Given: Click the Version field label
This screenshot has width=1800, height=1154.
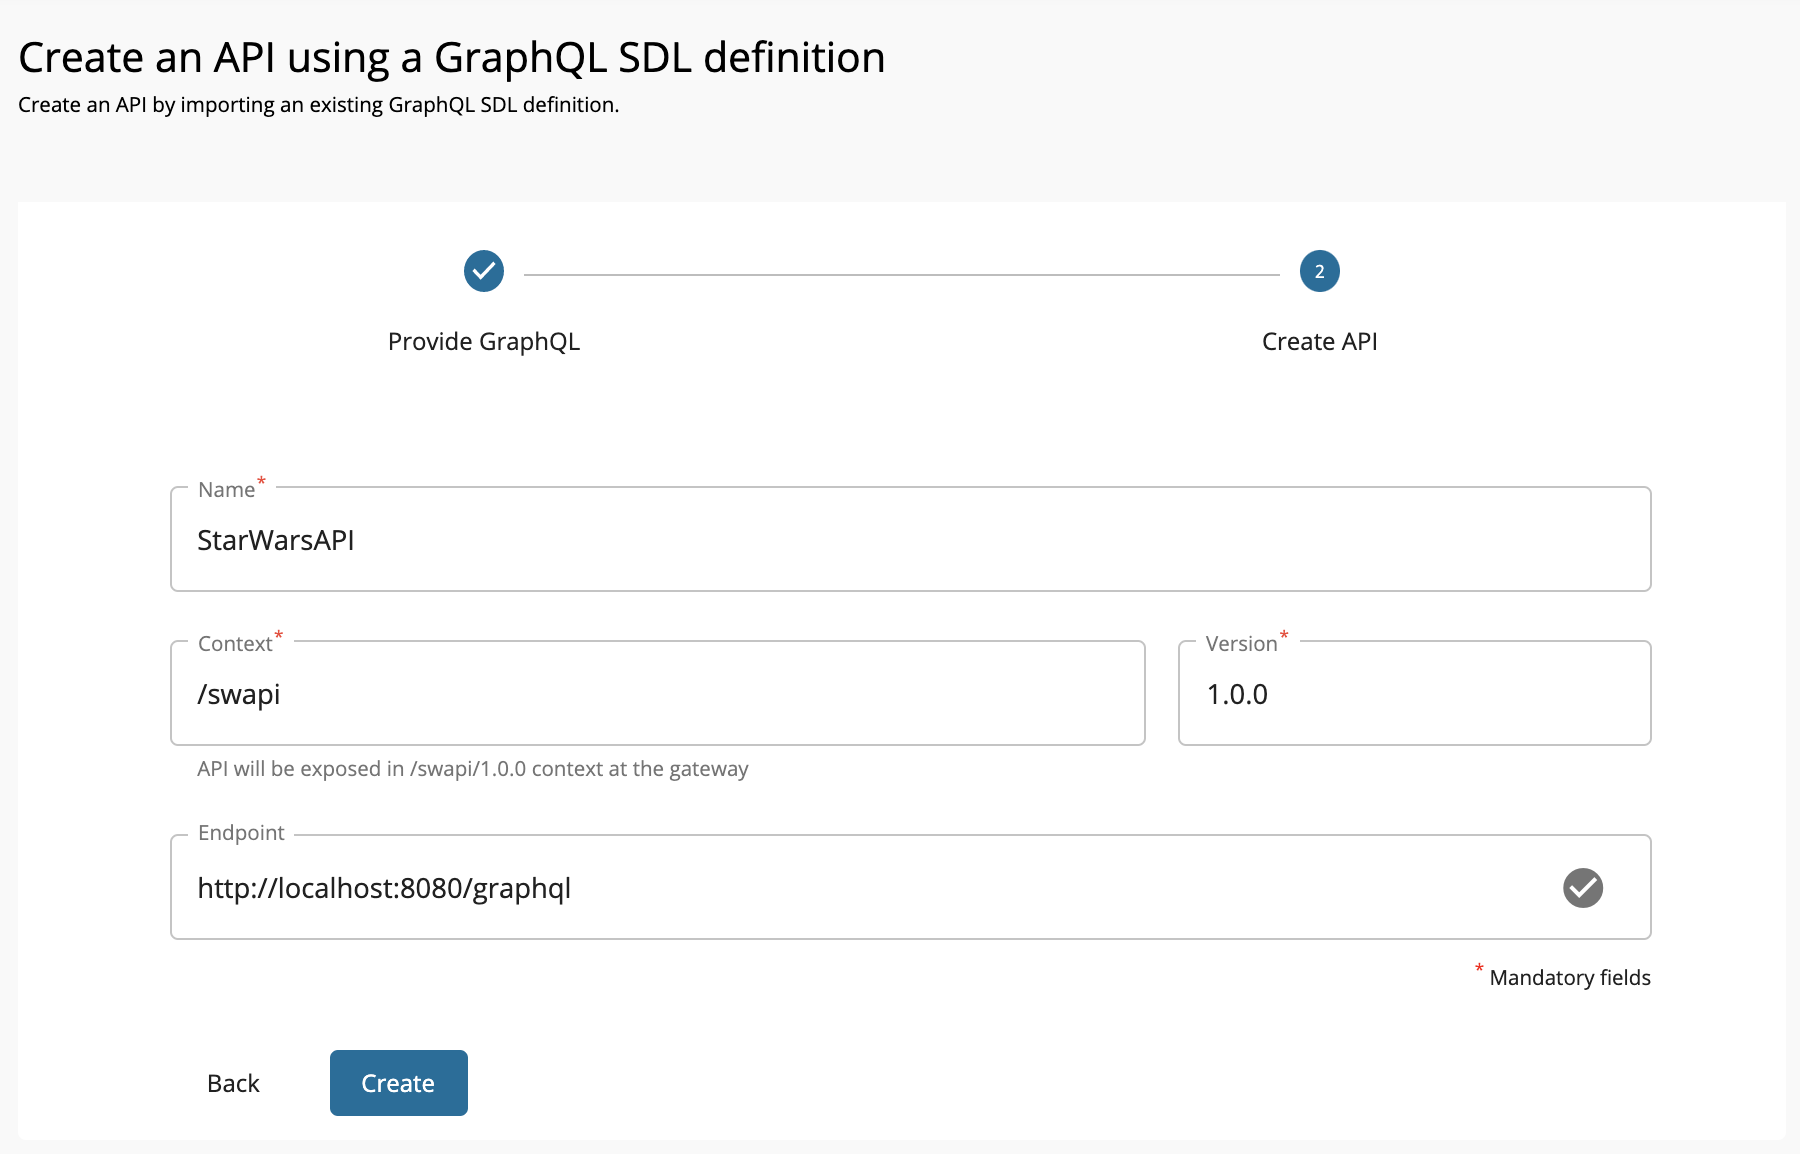Looking at the screenshot, I should [1241, 644].
